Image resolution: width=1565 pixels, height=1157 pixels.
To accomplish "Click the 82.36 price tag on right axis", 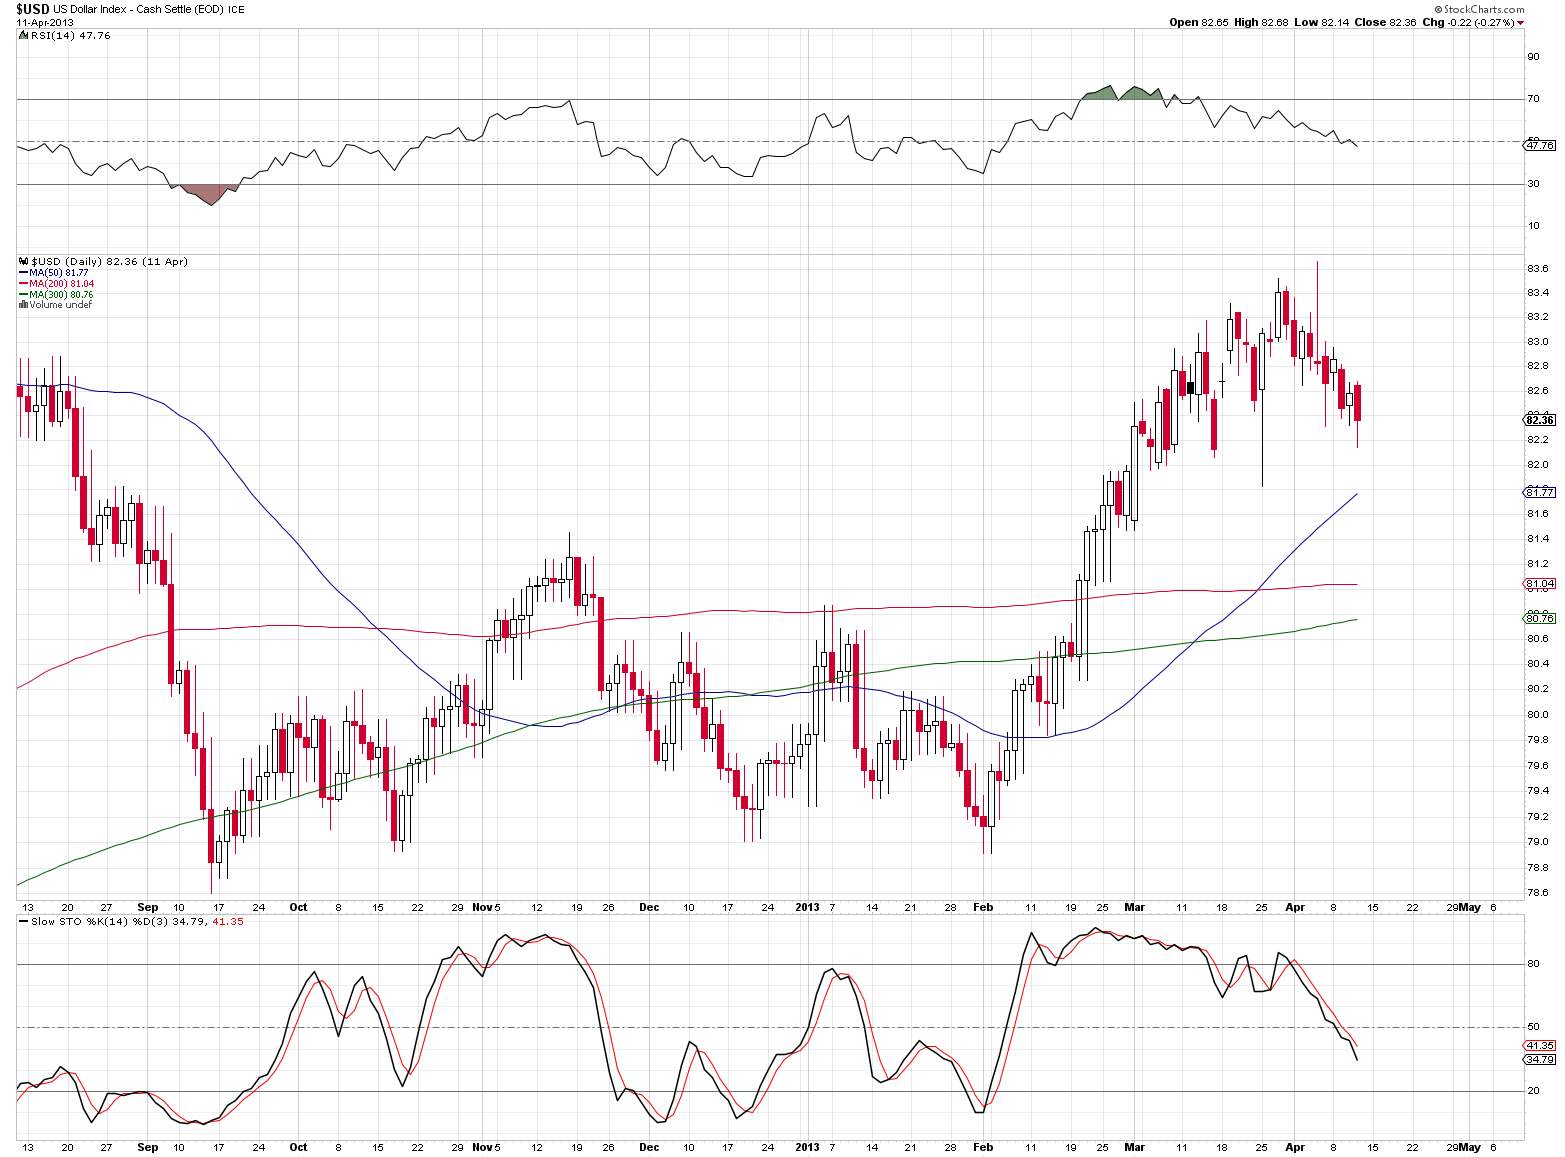I will [1540, 420].
